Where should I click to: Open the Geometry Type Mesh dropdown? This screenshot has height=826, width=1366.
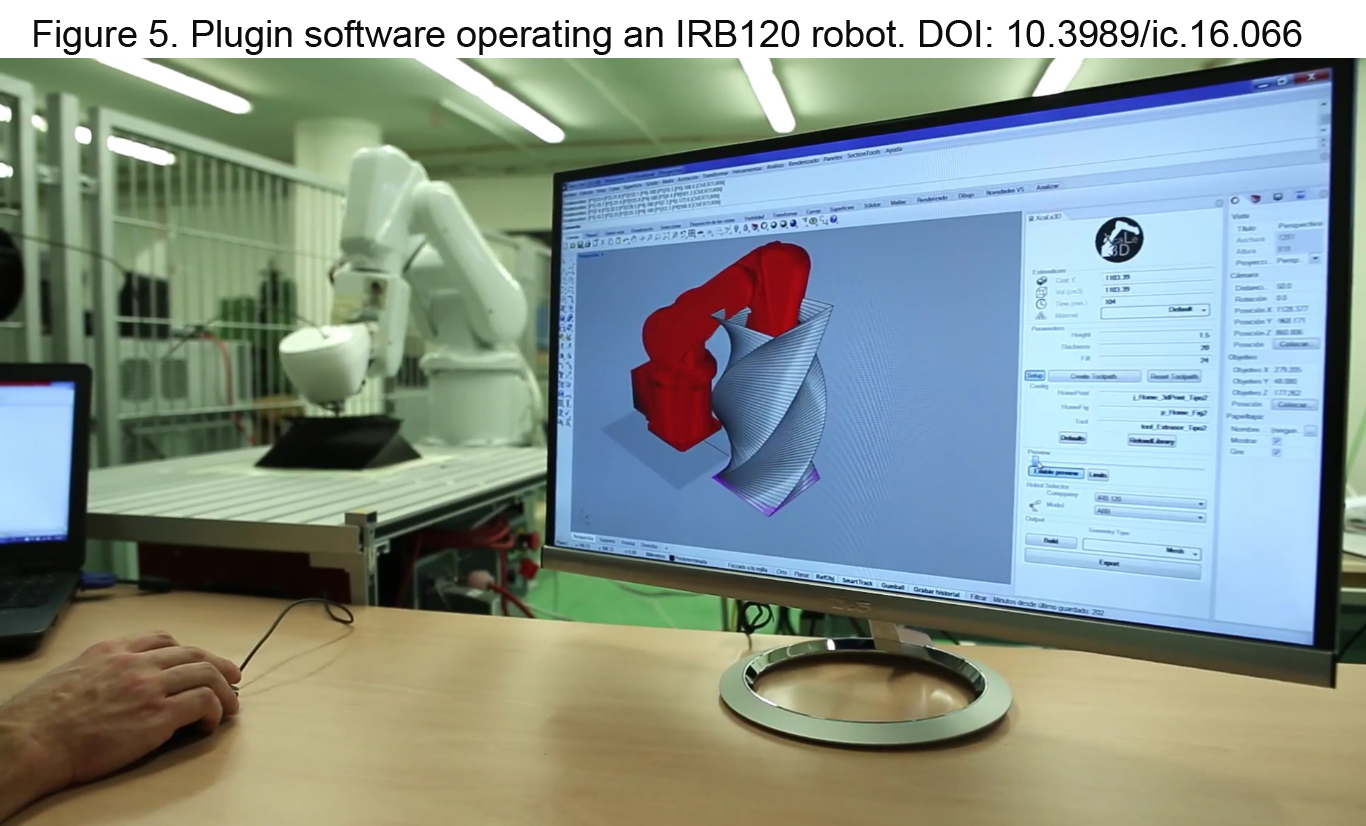pos(1142,549)
